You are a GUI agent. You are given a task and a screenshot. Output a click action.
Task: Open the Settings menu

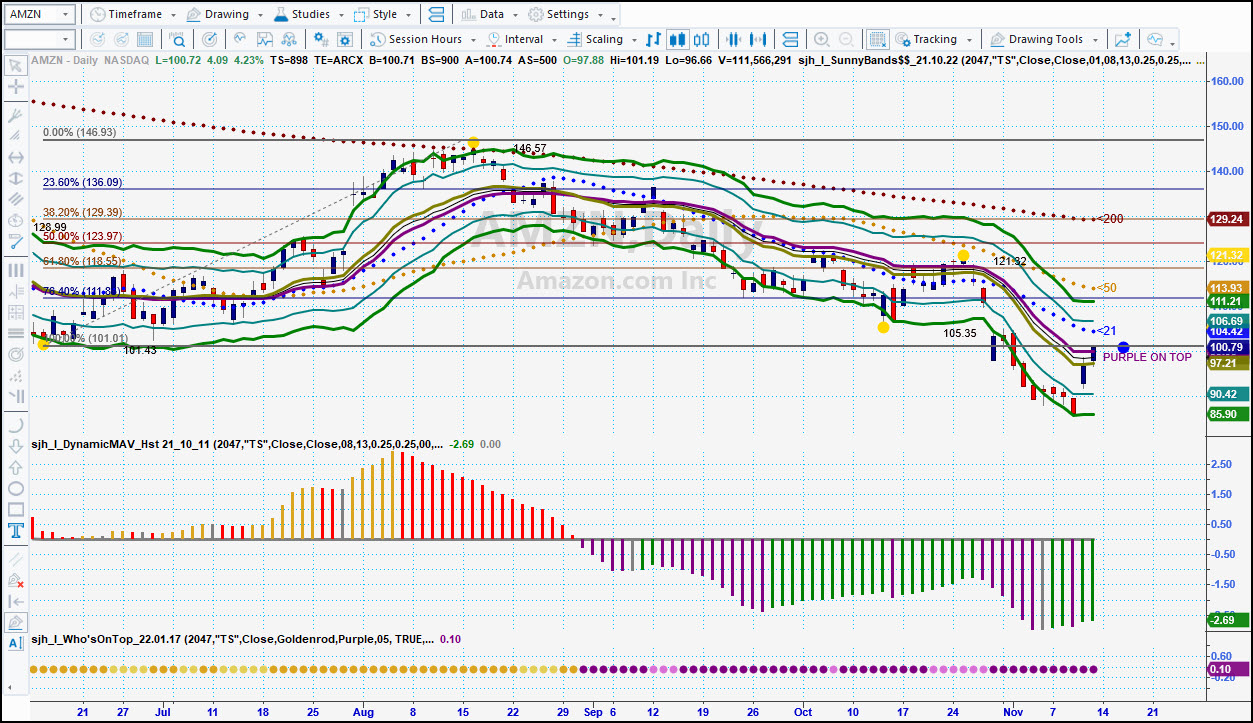(x=565, y=15)
